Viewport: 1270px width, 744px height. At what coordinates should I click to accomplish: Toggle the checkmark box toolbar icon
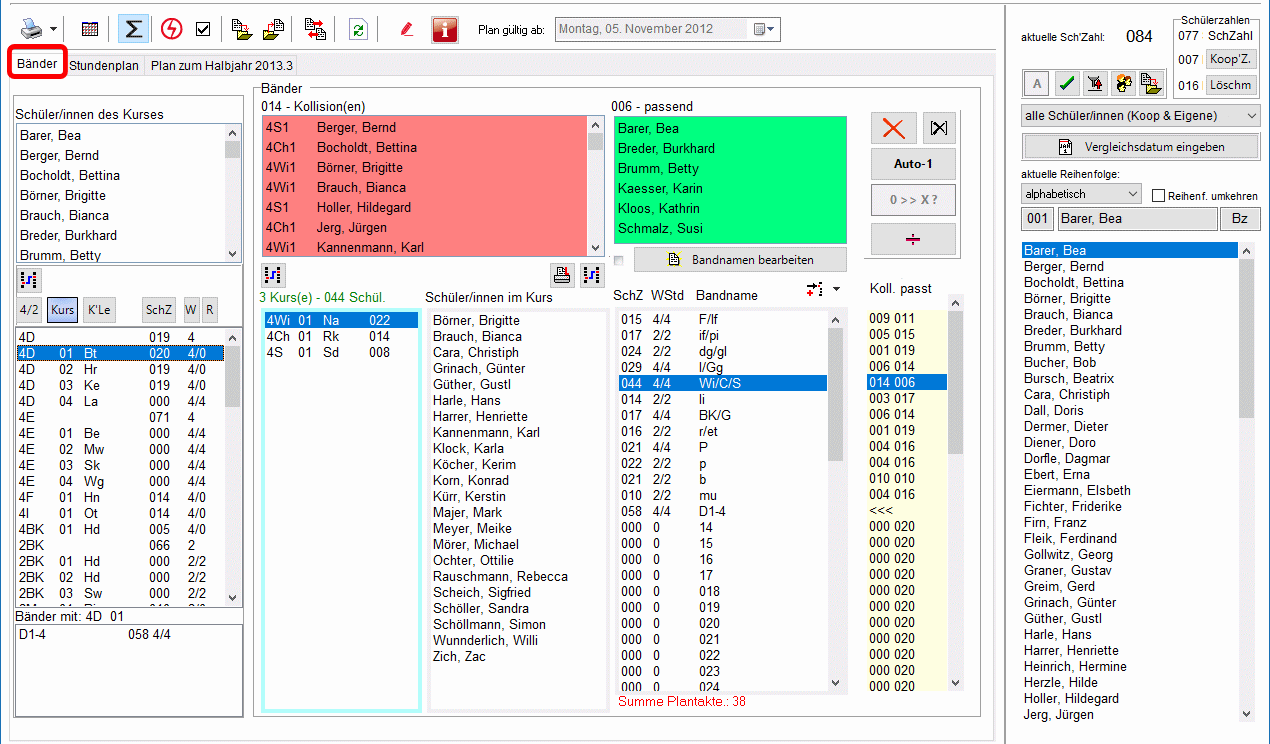(203, 29)
